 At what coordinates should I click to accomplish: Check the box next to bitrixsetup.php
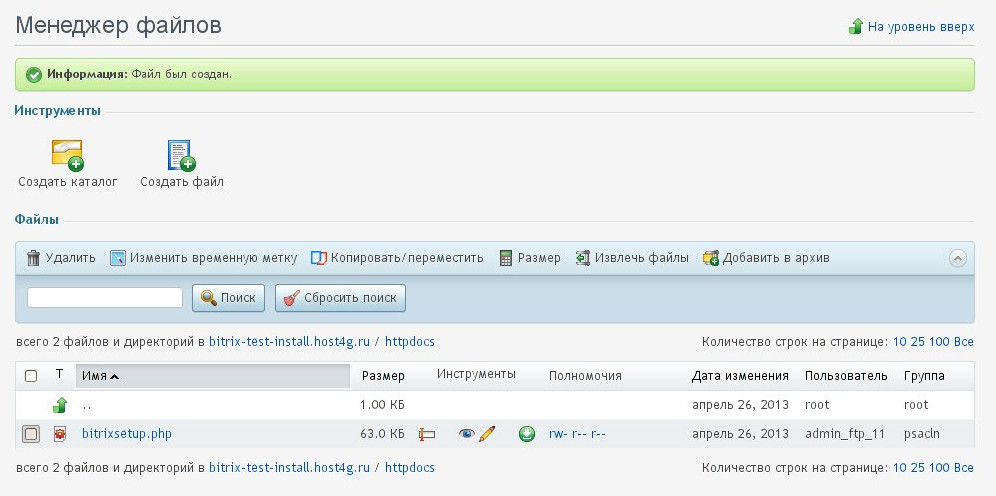pyautogui.click(x=30, y=434)
